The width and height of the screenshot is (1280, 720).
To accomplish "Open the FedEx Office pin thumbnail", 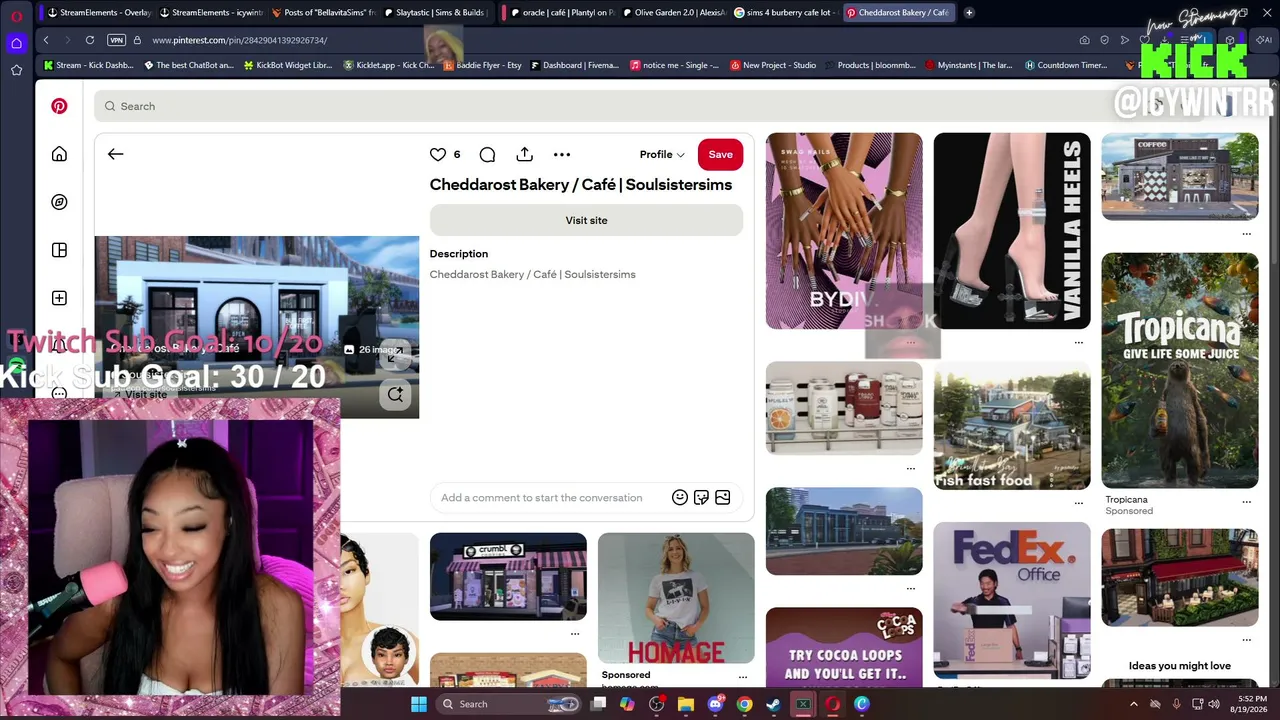I will [x=1012, y=600].
